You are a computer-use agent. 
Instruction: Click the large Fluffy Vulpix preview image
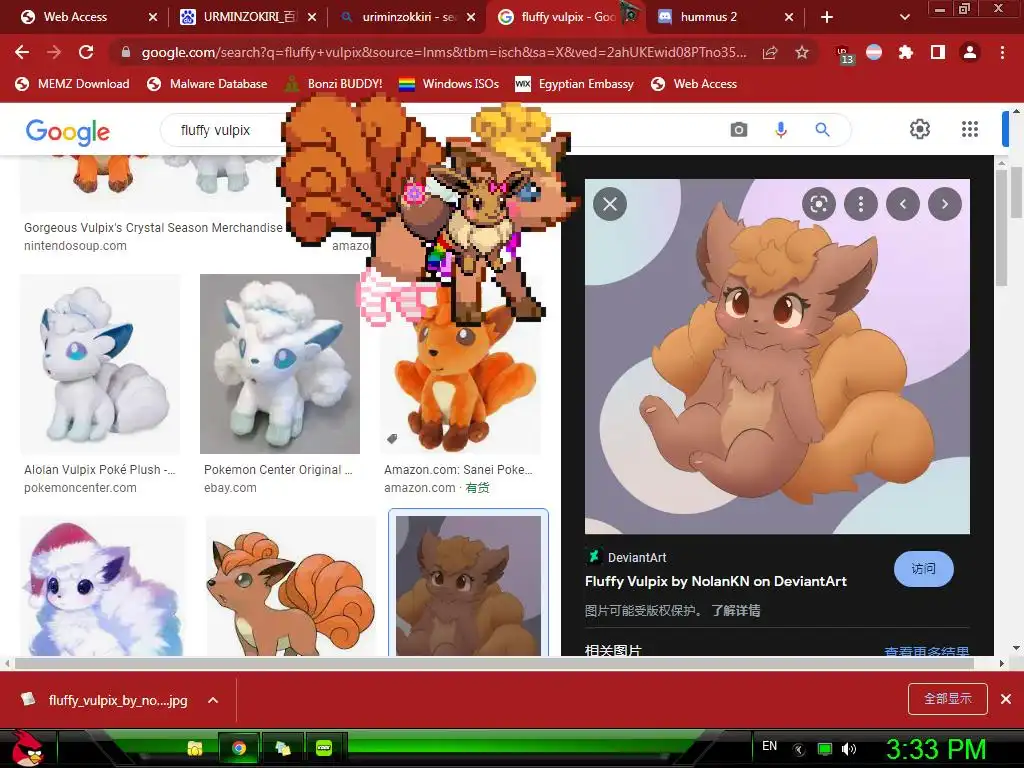[x=777, y=357]
